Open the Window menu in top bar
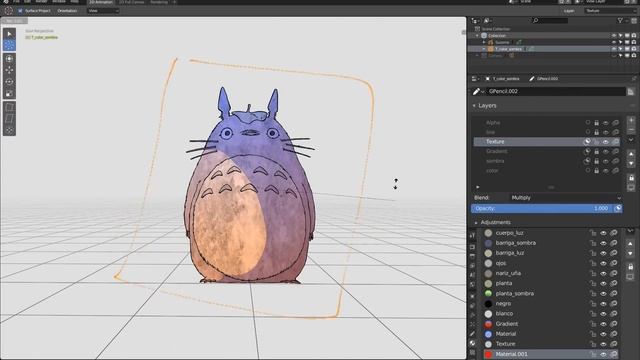640x360 pixels. coord(59,2)
